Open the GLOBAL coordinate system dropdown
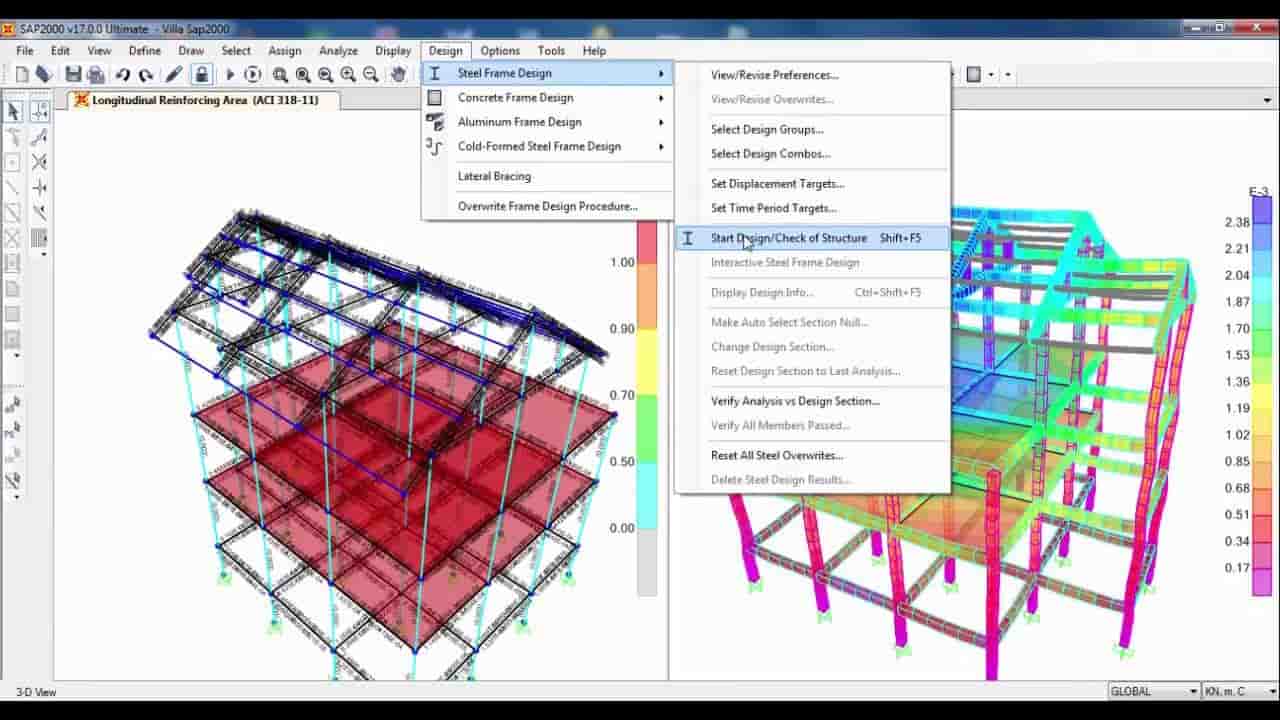 coord(1196,691)
